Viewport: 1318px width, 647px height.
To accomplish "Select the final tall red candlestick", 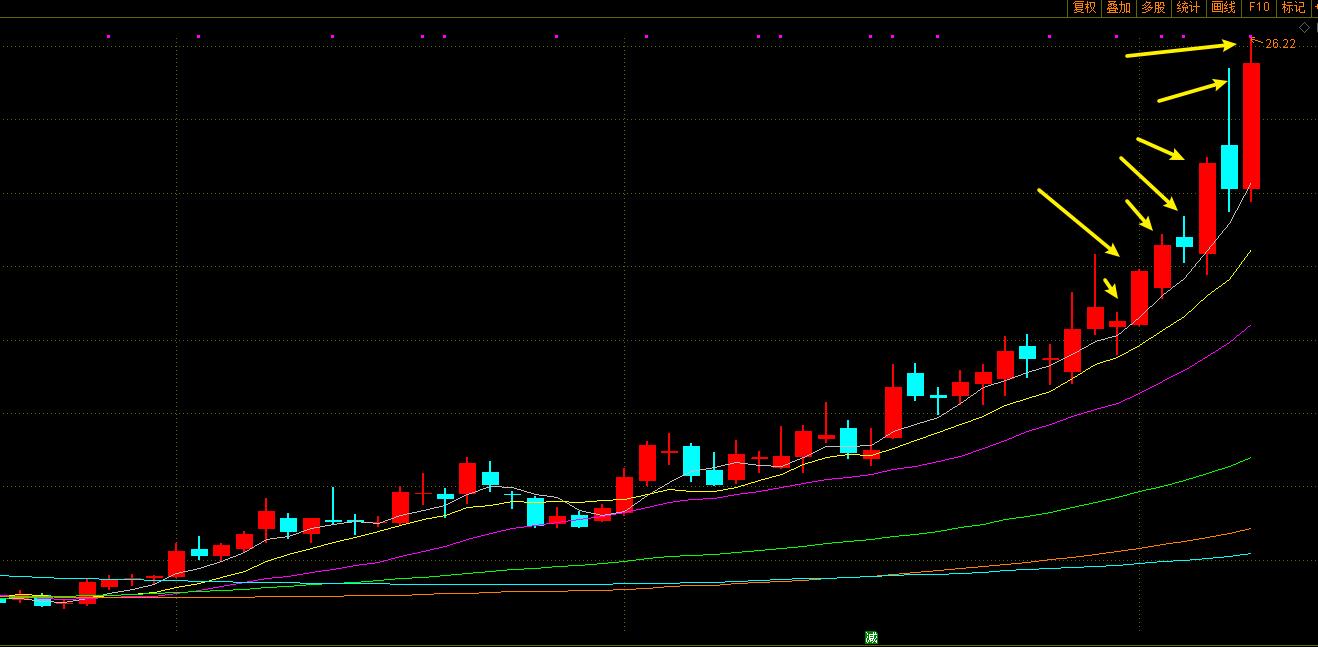I will click(1251, 125).
